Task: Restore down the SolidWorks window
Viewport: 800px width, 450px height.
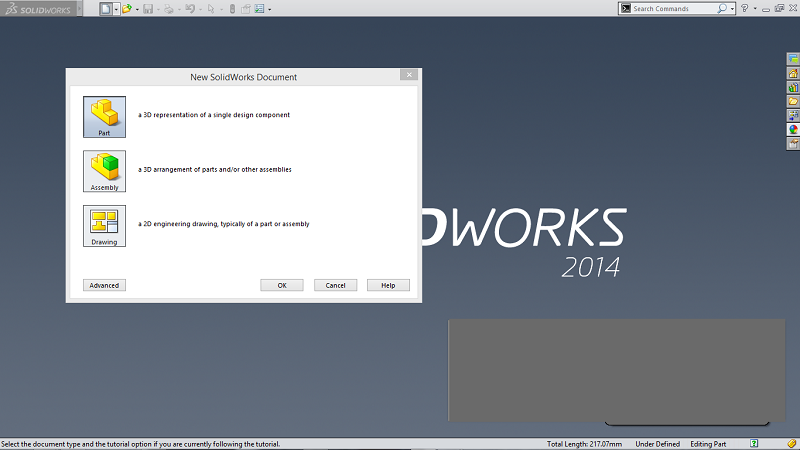Action: (779, 8)
